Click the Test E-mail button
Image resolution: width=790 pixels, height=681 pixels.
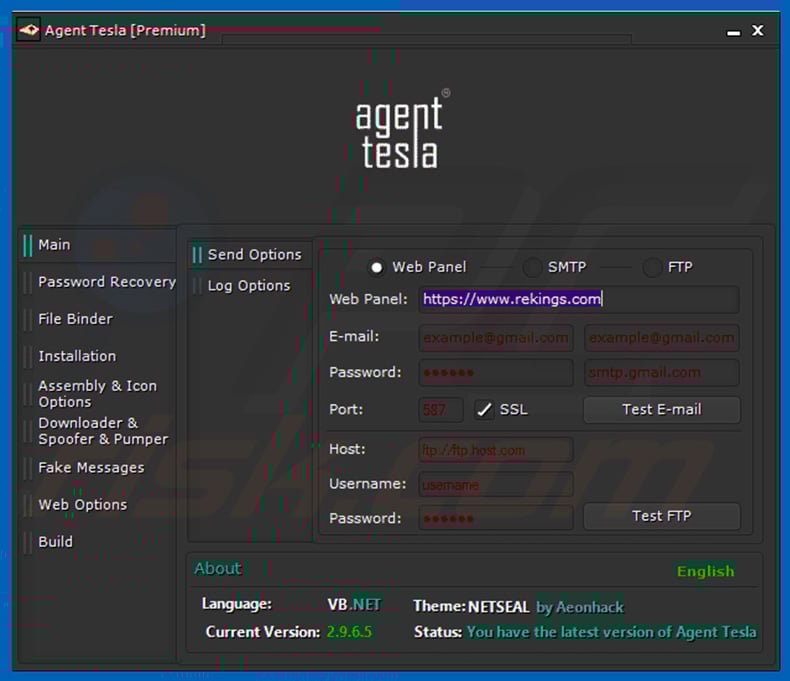click(662, 410)
